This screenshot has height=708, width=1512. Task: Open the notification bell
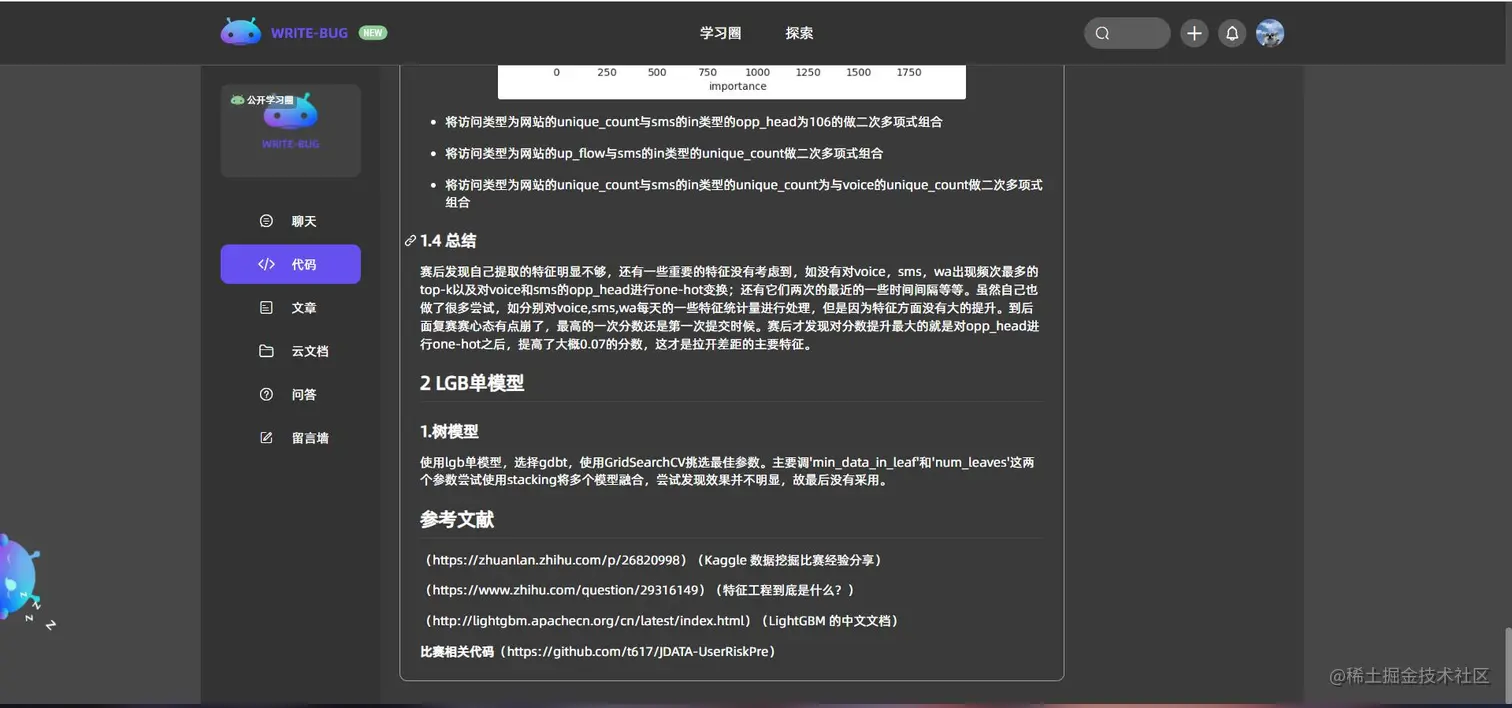(x=1232, y=33)
